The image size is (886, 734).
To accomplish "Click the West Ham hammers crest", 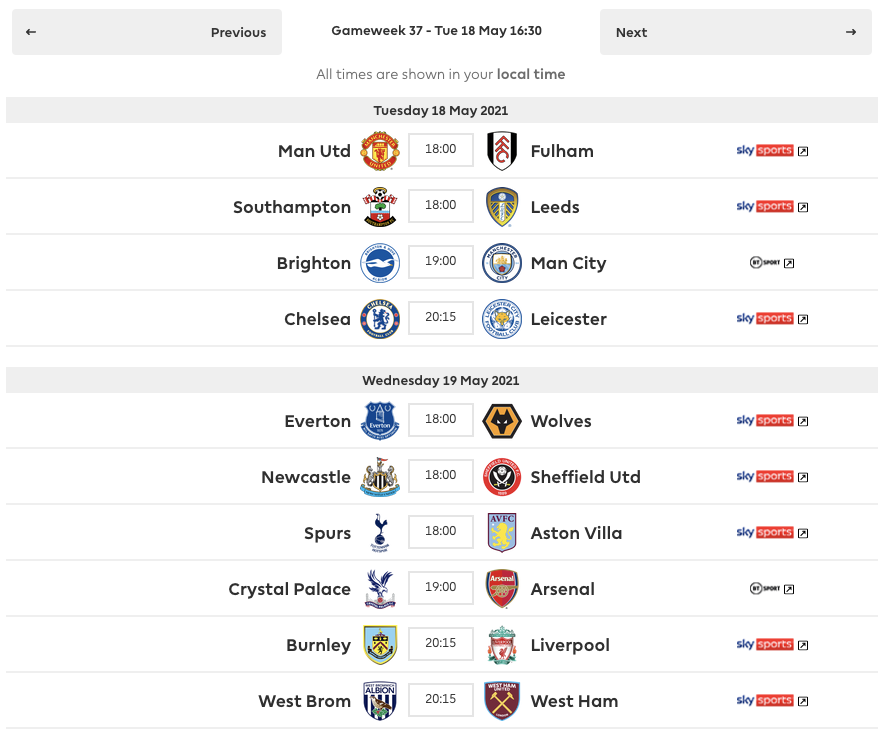I will (502, 701).
